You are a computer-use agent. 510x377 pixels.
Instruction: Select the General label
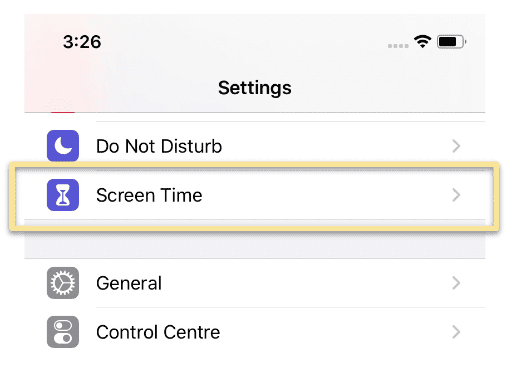[x=129, y=283]
